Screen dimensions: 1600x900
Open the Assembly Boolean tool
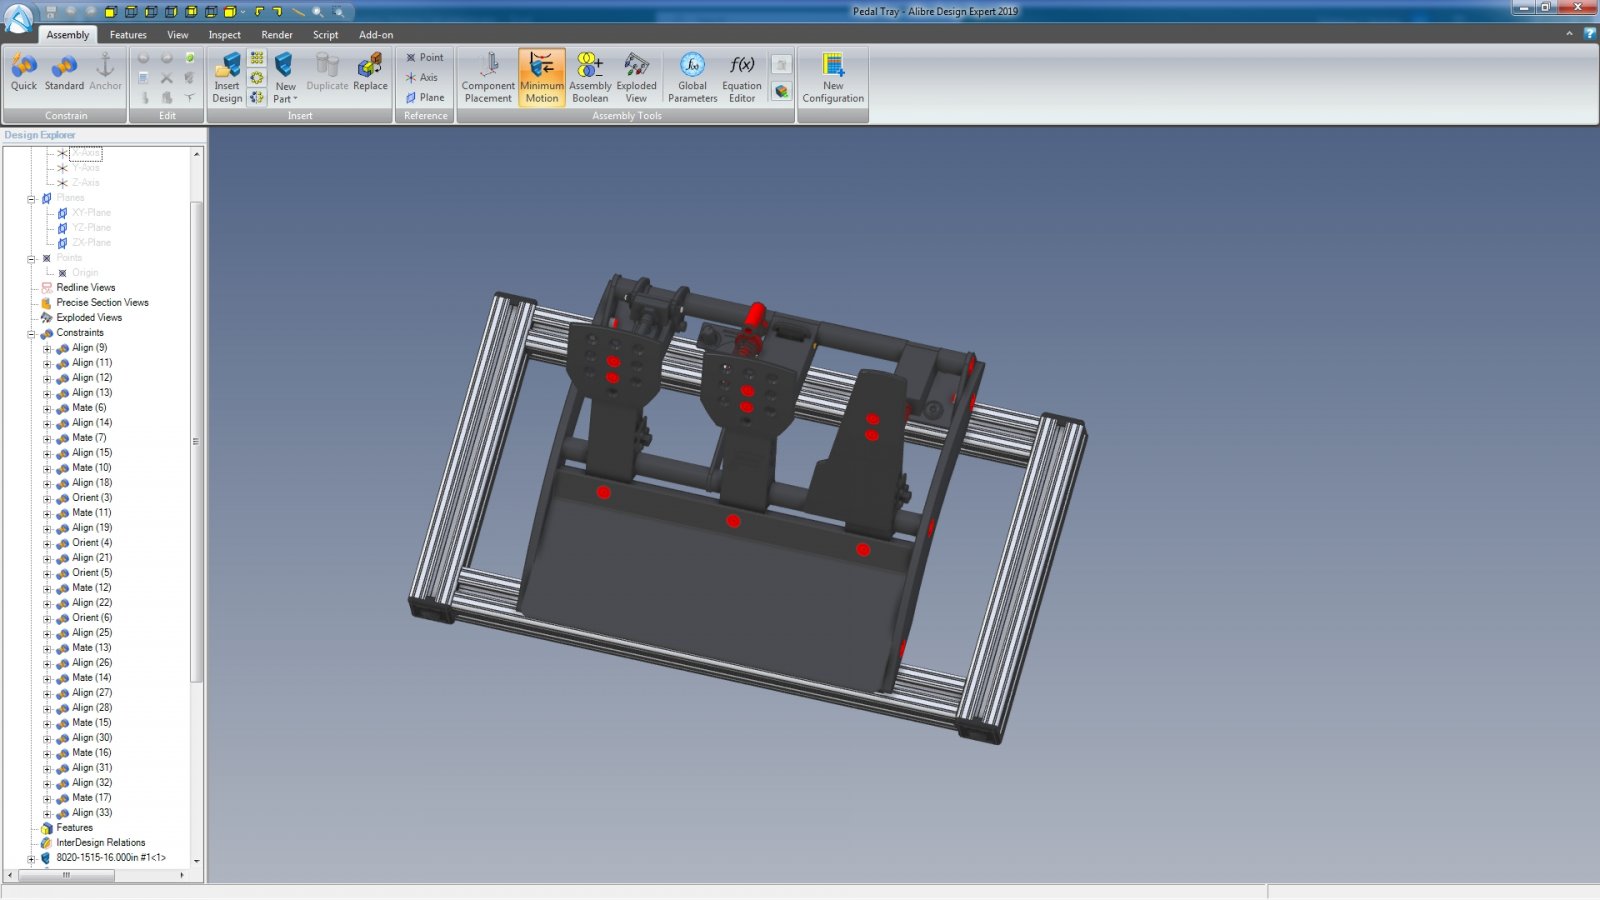pos(590,77)
